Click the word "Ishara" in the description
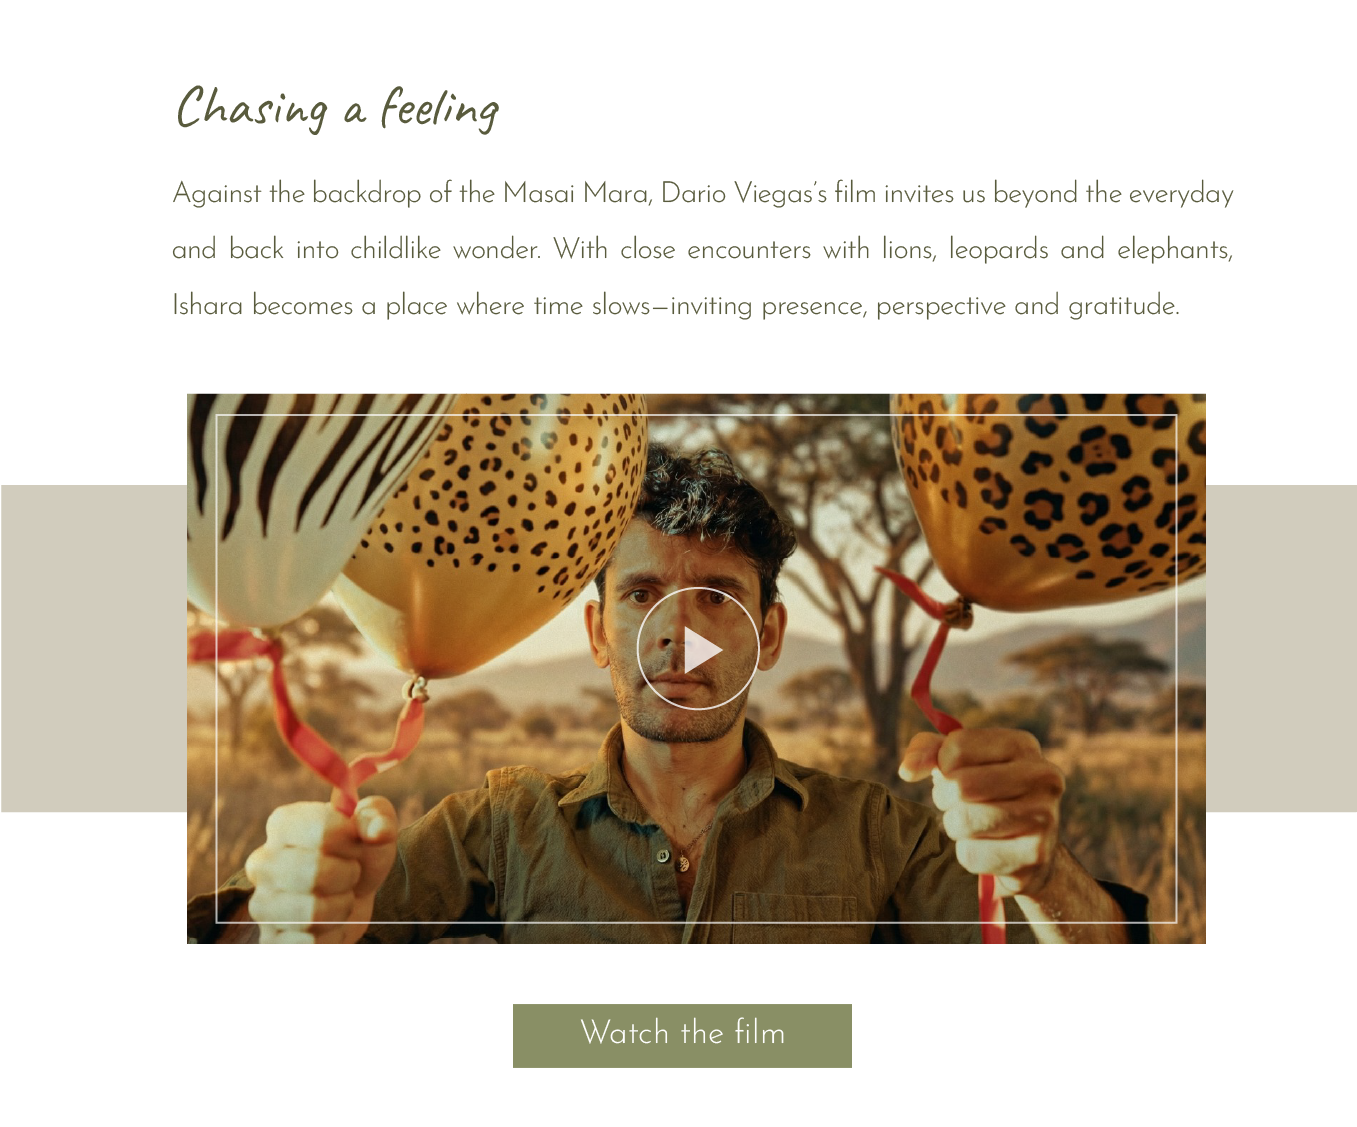Image resolution: width=1357 pixels, height=1127 pixels. click(x=207, y=305)
